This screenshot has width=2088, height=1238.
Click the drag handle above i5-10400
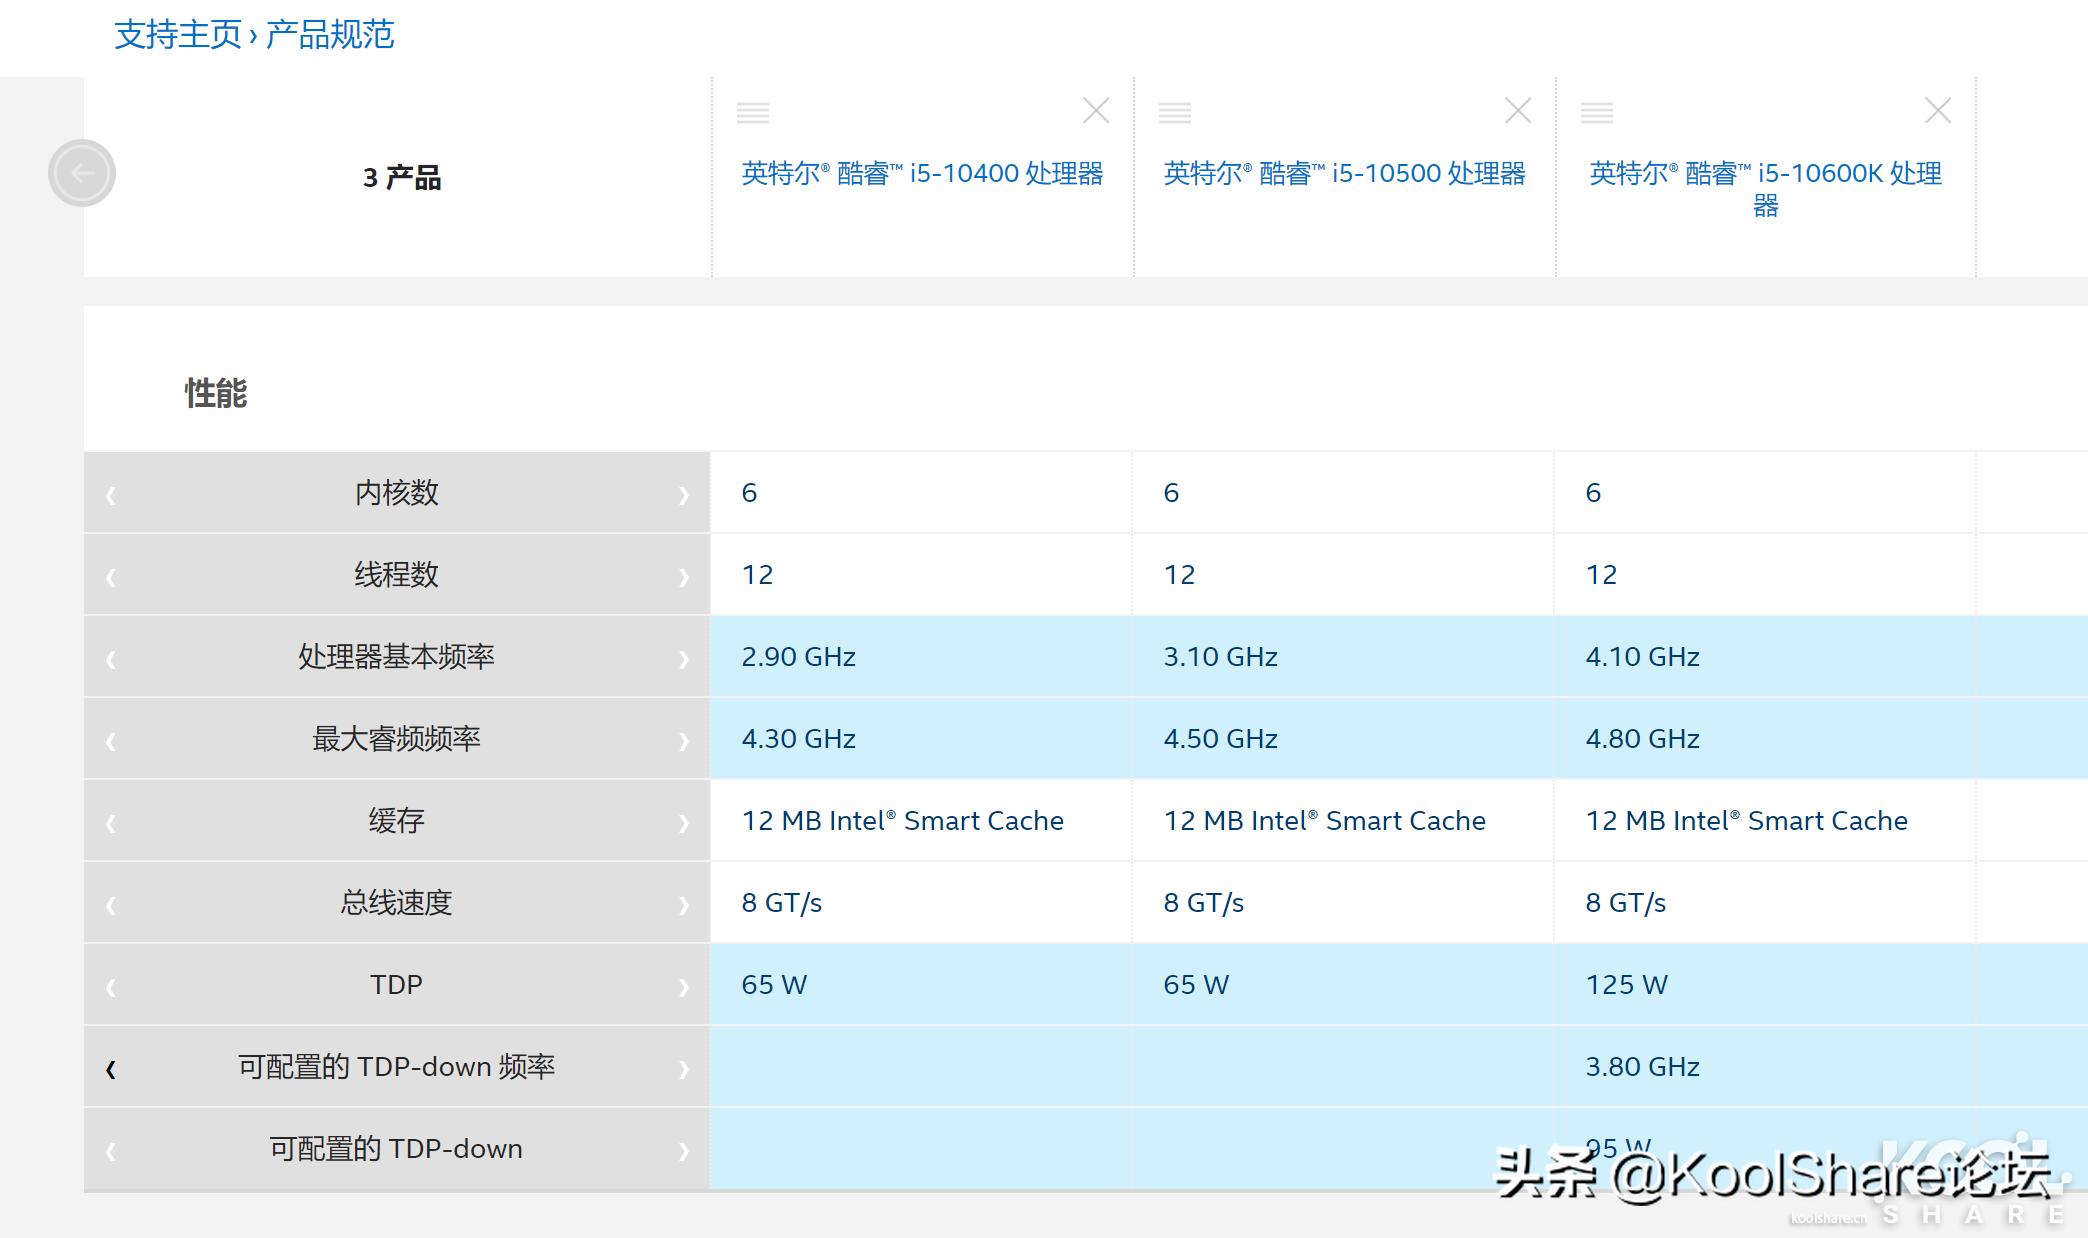pyautogui.click(x=753, y=113)
